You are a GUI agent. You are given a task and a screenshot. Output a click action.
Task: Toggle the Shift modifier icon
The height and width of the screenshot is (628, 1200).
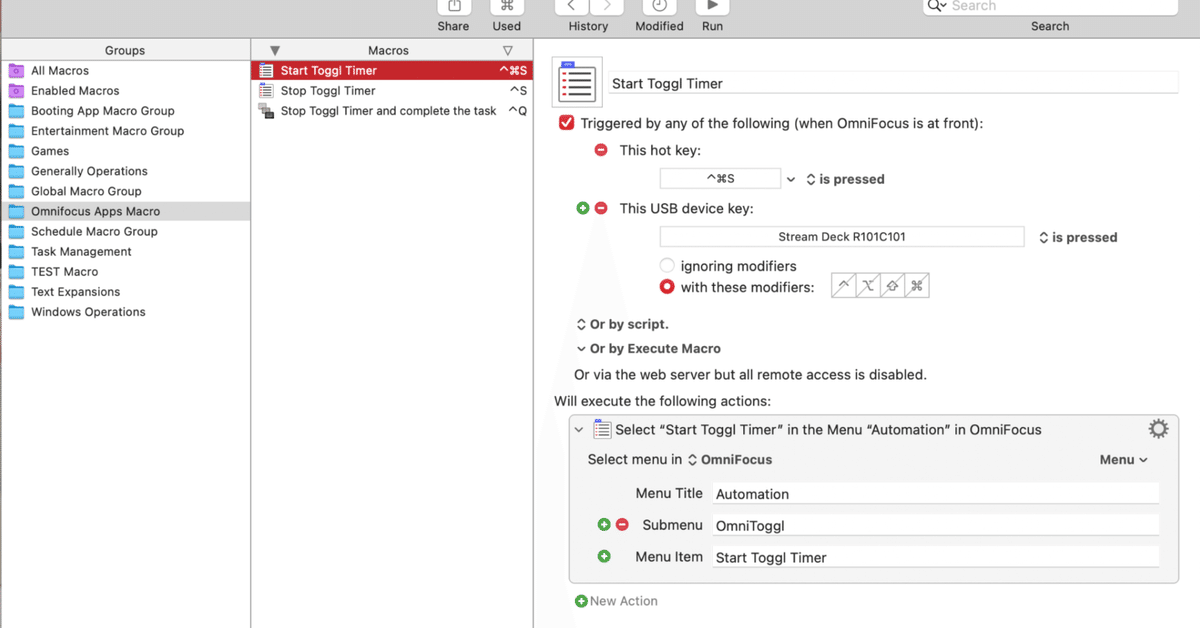pyautogui.click(x=892, y=286)
